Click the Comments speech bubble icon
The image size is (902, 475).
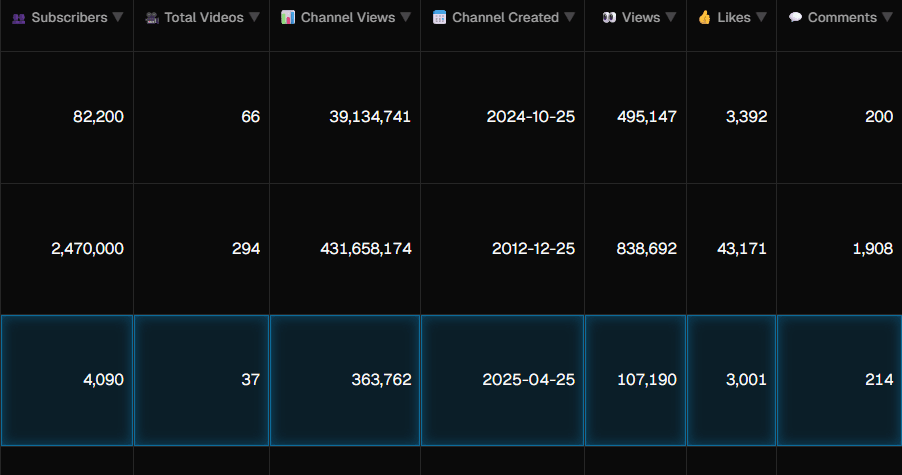(x=795, y=17)
